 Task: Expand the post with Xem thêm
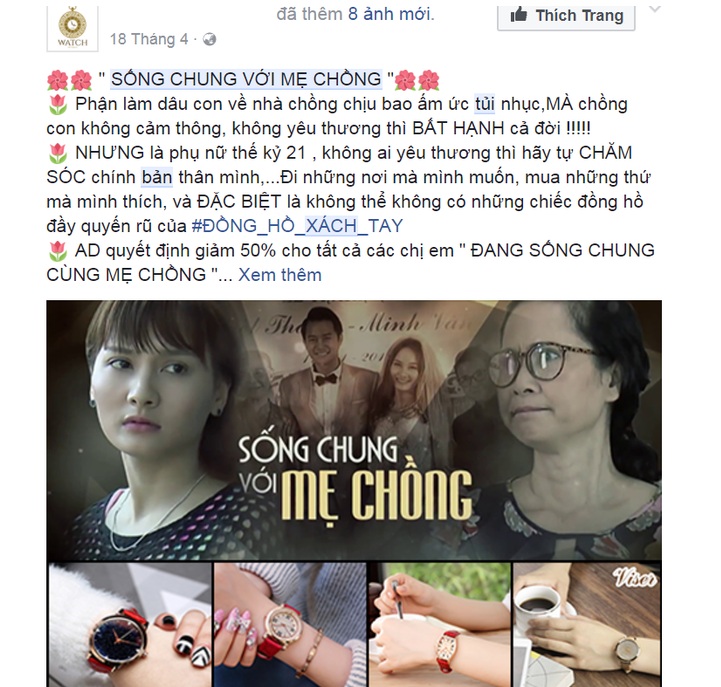(280, 275)
